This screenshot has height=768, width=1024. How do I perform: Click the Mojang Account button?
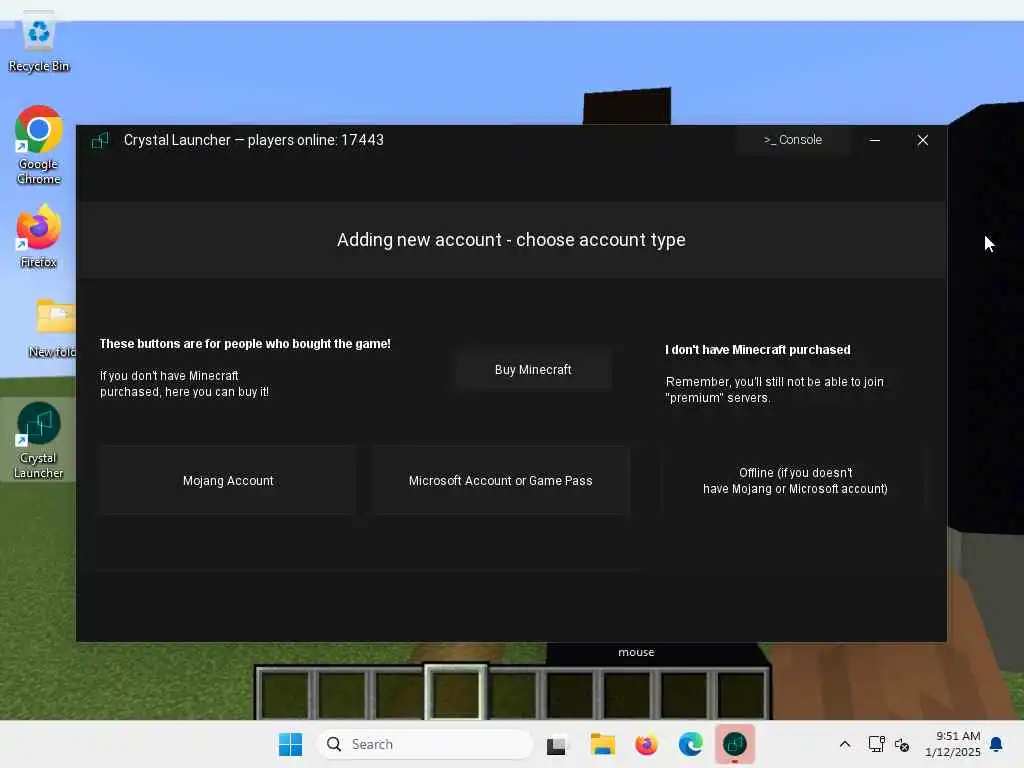coord(228,481)
